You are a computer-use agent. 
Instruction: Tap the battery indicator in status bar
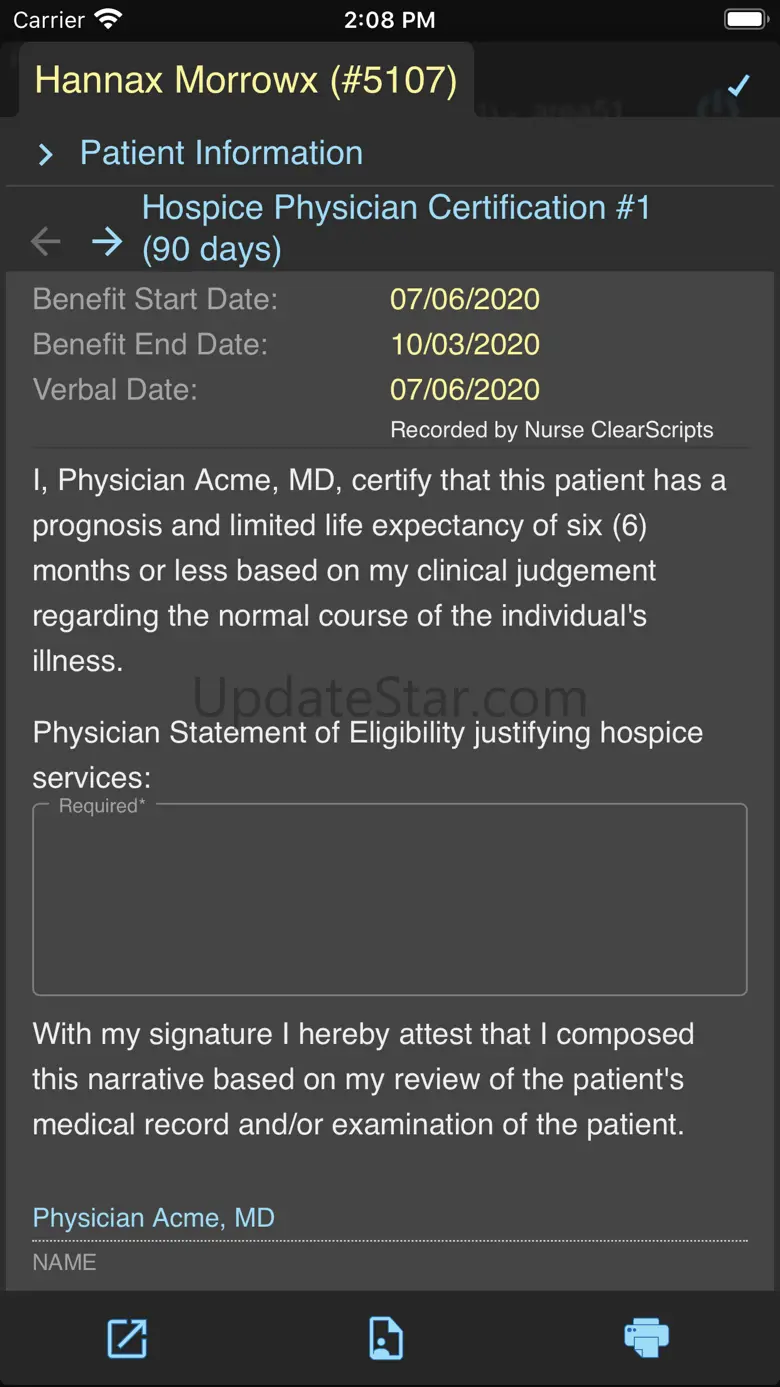(x=745, y=19)
